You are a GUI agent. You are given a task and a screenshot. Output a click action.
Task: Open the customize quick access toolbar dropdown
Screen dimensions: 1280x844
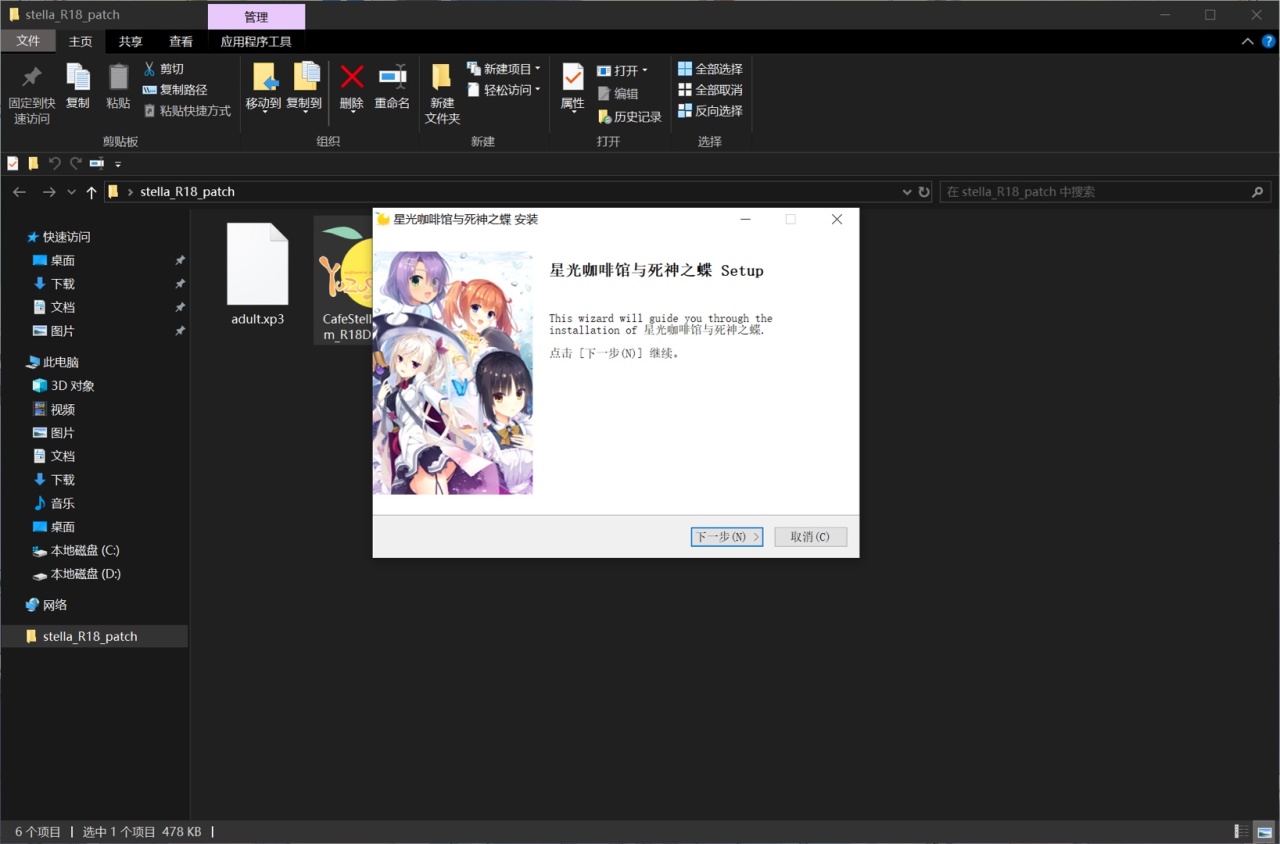117,163
